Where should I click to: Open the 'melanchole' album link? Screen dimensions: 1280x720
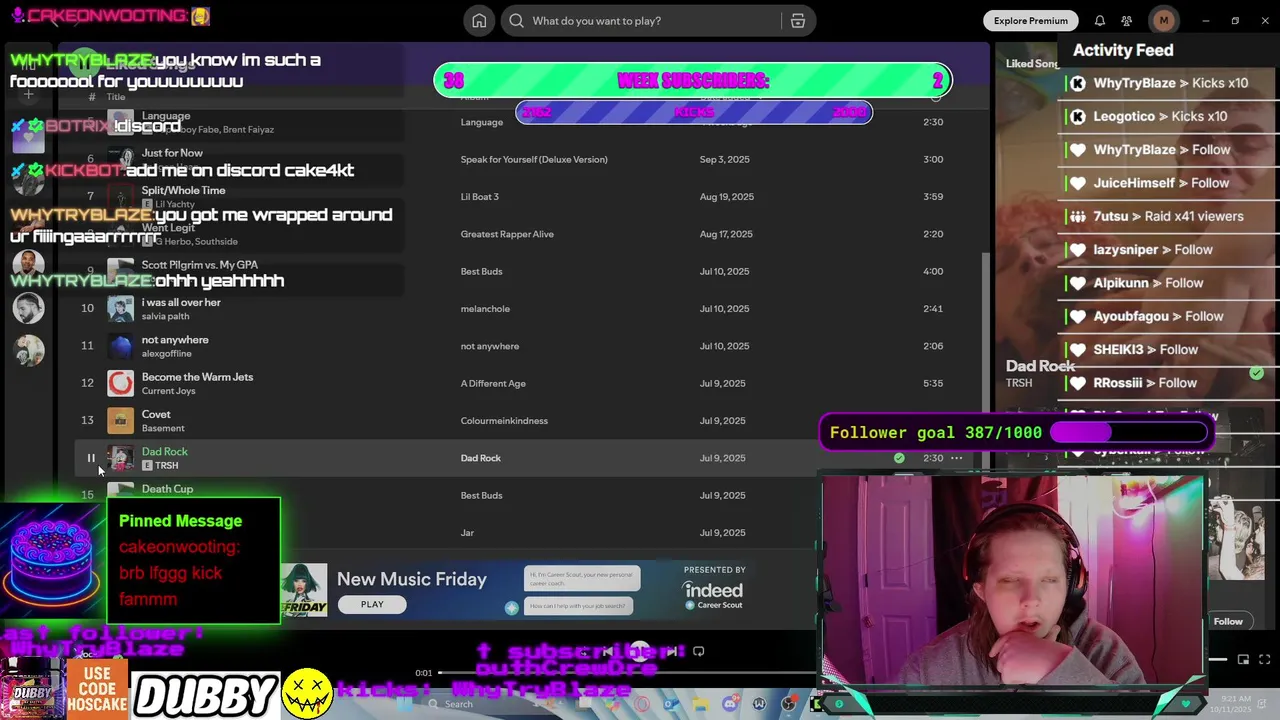coord(485,309)
